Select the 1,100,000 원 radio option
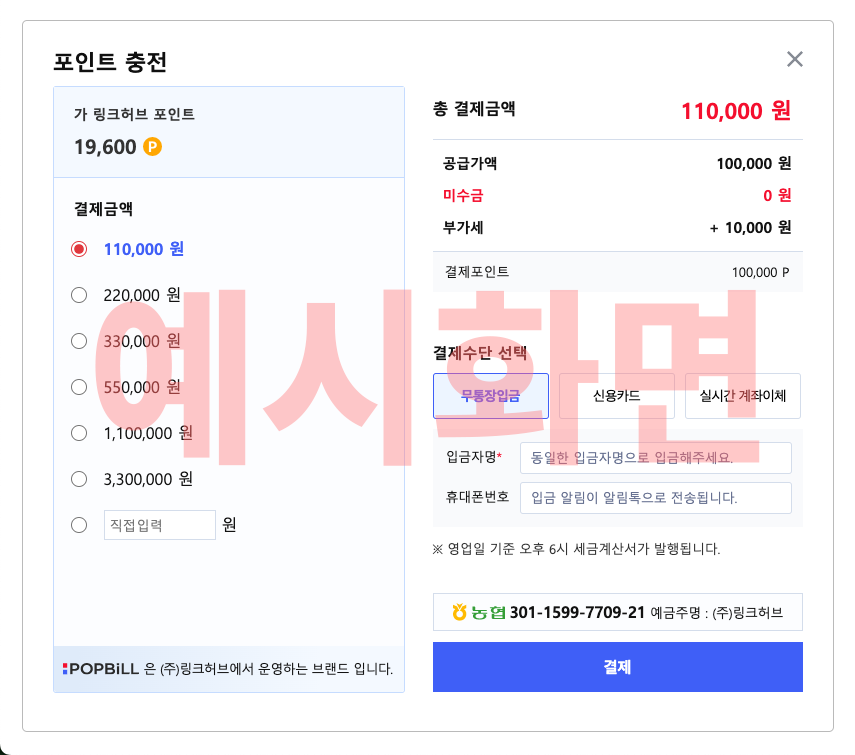855x755 pixels. [79, 433]
